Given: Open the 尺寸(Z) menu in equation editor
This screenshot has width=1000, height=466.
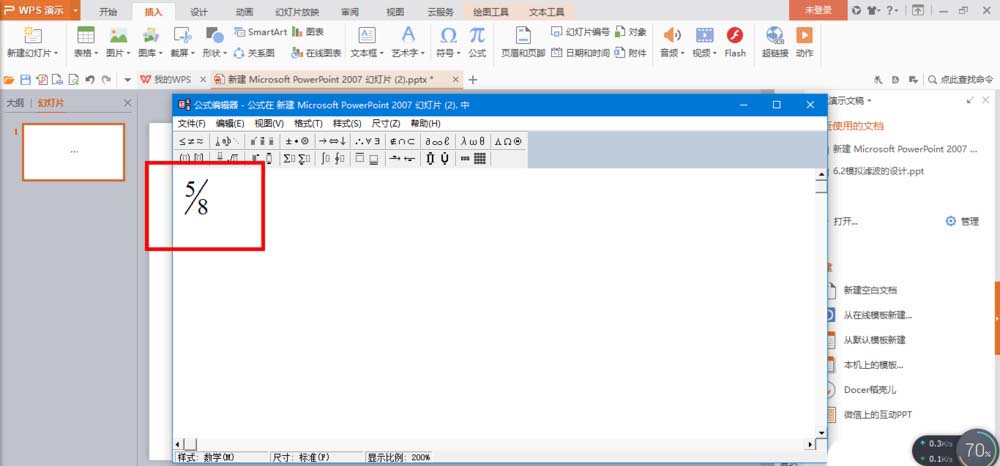Looking at the screenshot, I should pyautogui.click(x=386, y=124).
